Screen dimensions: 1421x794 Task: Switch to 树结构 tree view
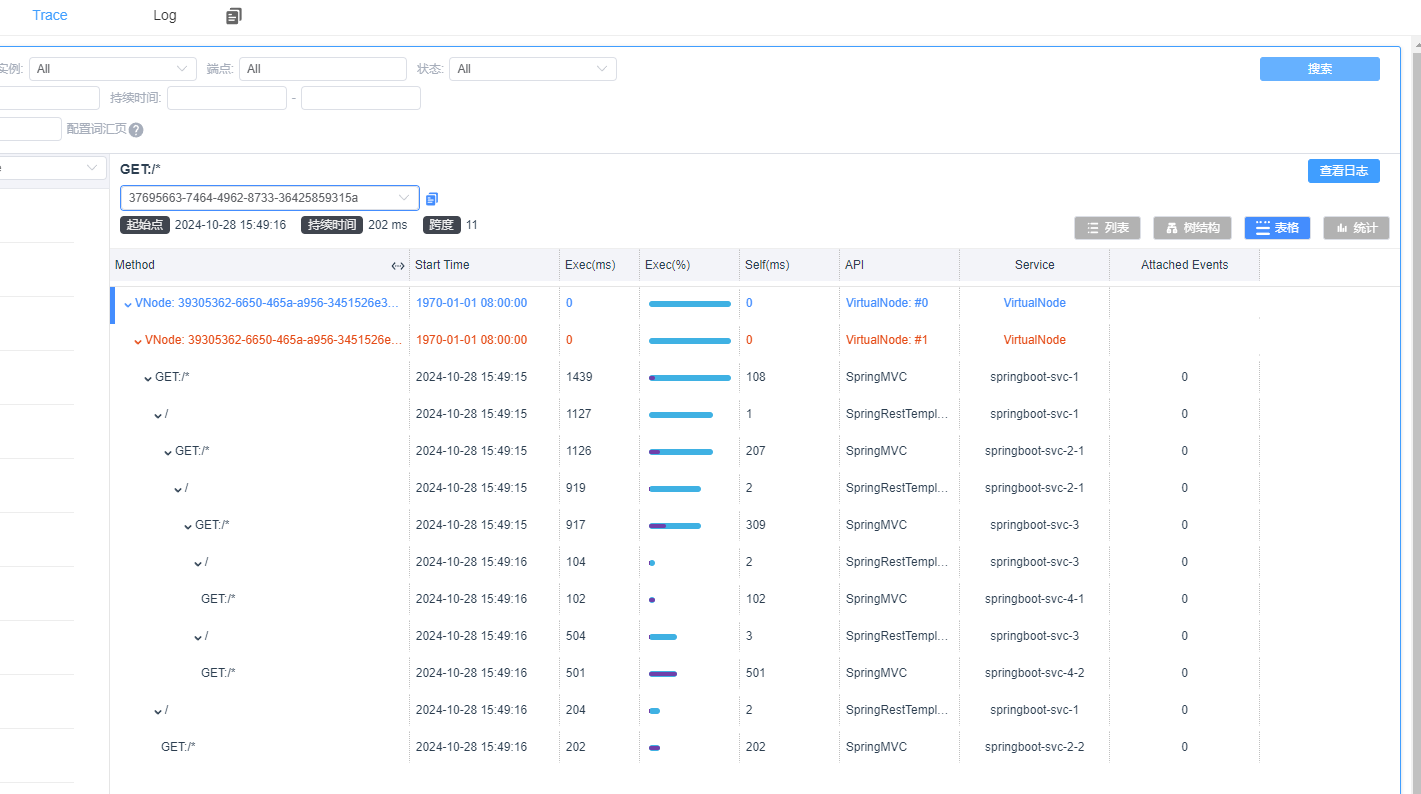click(x=1192, y=228)
